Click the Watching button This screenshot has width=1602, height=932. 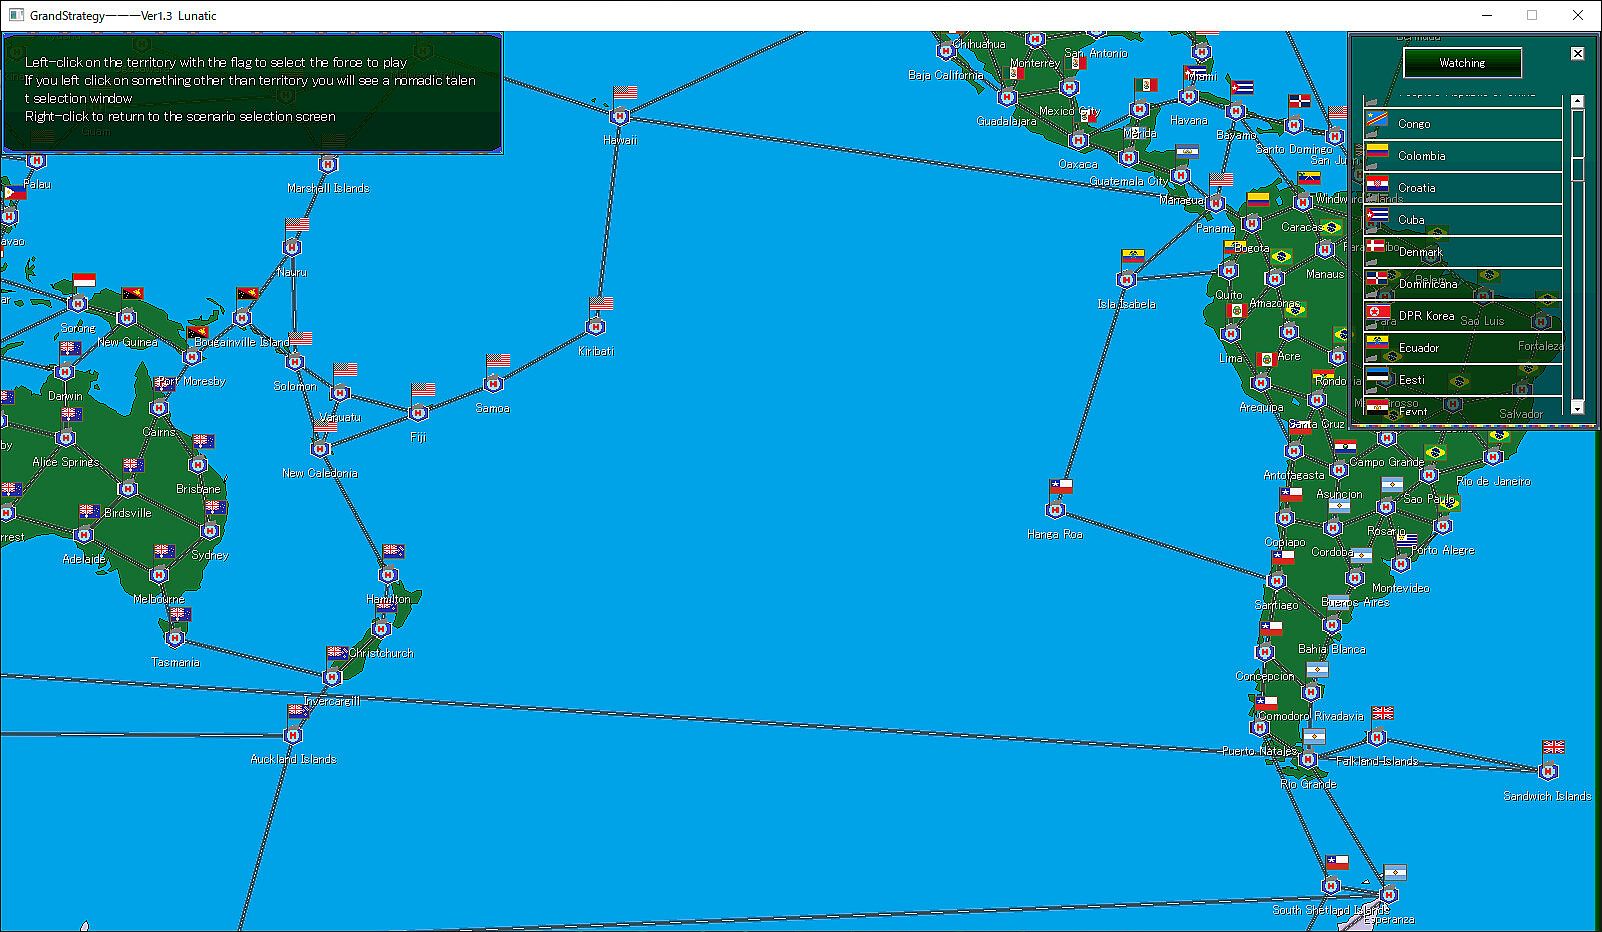[1462, 63]
